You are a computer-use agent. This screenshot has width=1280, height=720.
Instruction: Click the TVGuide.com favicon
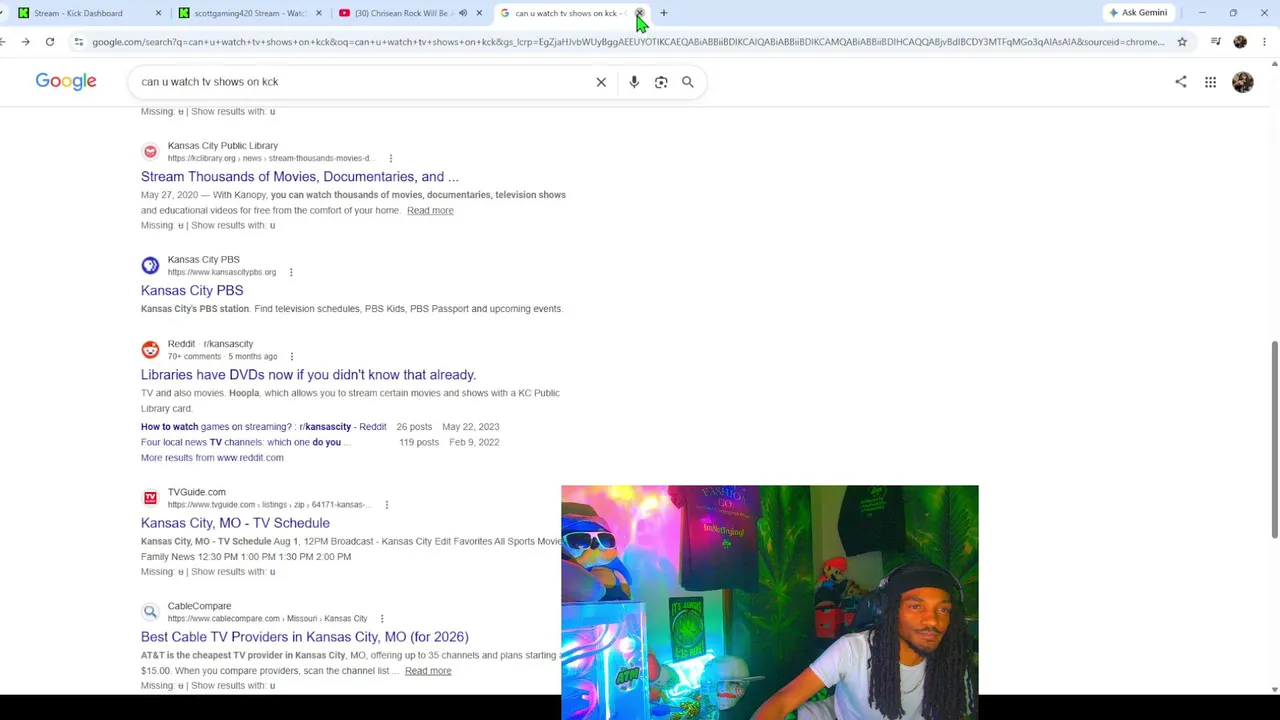(x=150, y=498)
